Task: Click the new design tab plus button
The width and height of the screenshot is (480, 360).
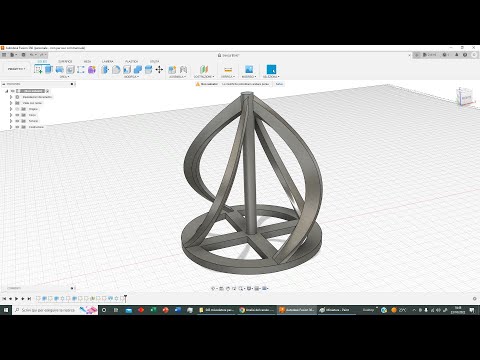Action: tap(417, 55)
